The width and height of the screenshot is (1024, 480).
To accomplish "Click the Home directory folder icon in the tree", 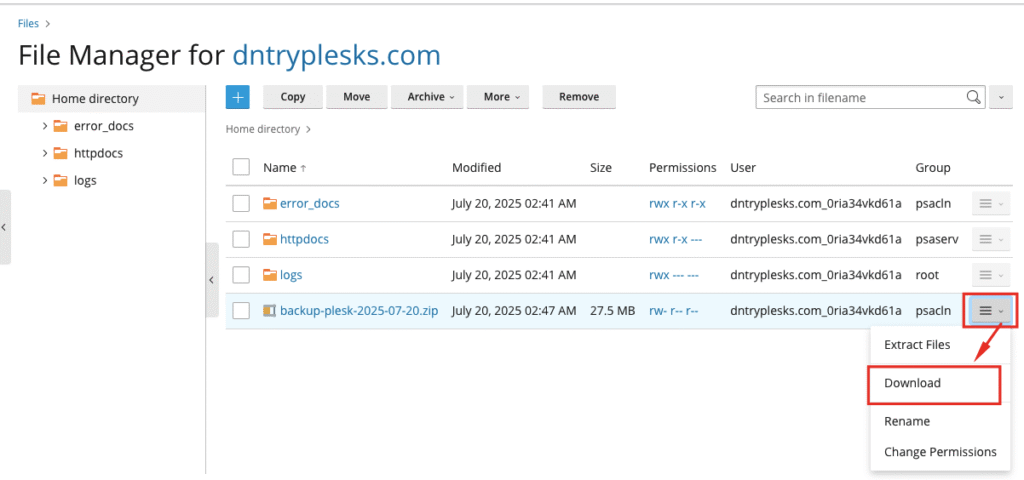I will pos(39,99).
